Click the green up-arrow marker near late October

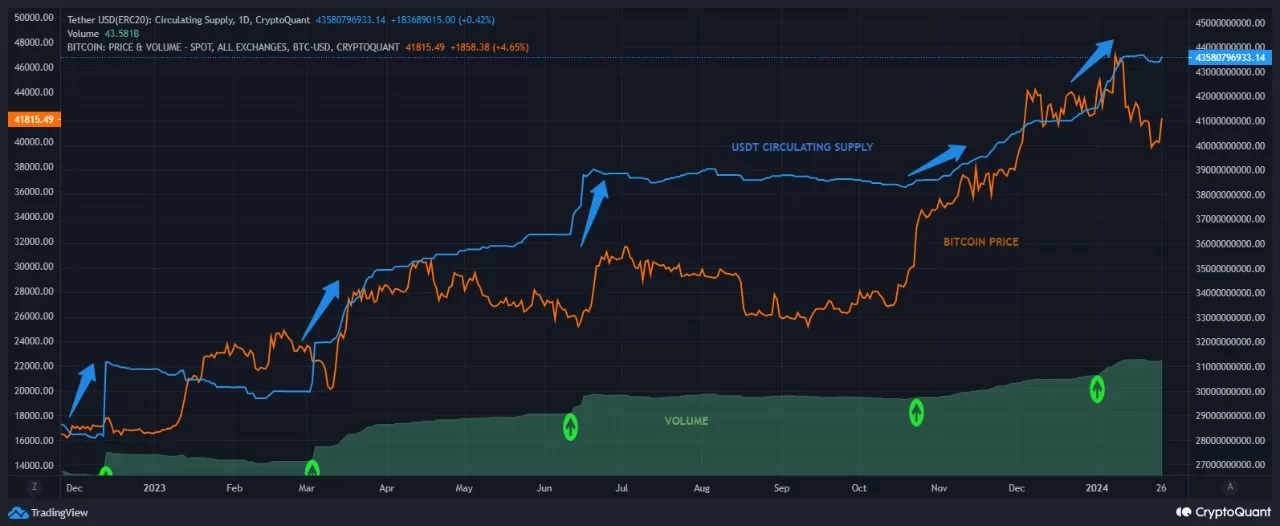916,412
